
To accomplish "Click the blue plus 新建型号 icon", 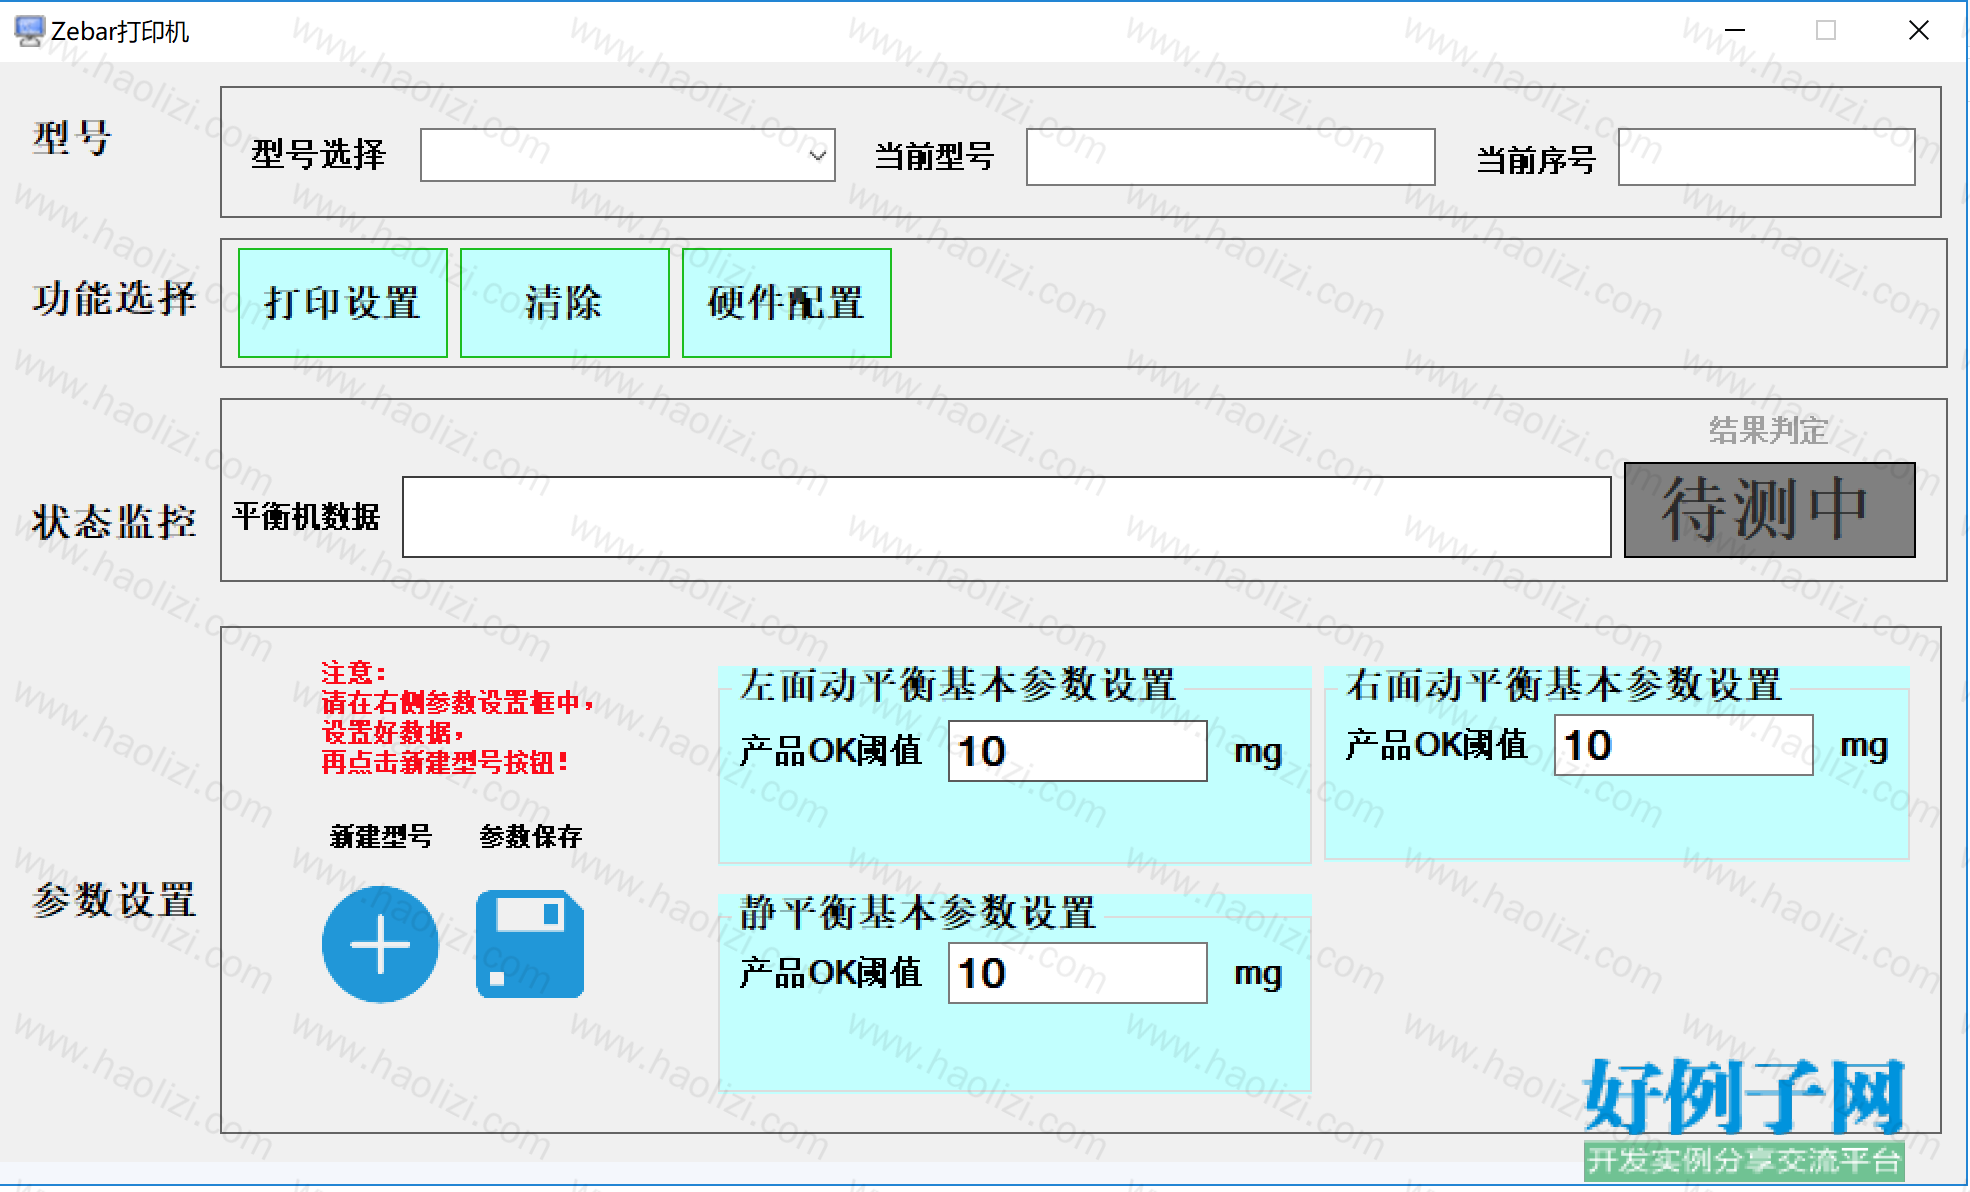I will [x=380, y=944].
